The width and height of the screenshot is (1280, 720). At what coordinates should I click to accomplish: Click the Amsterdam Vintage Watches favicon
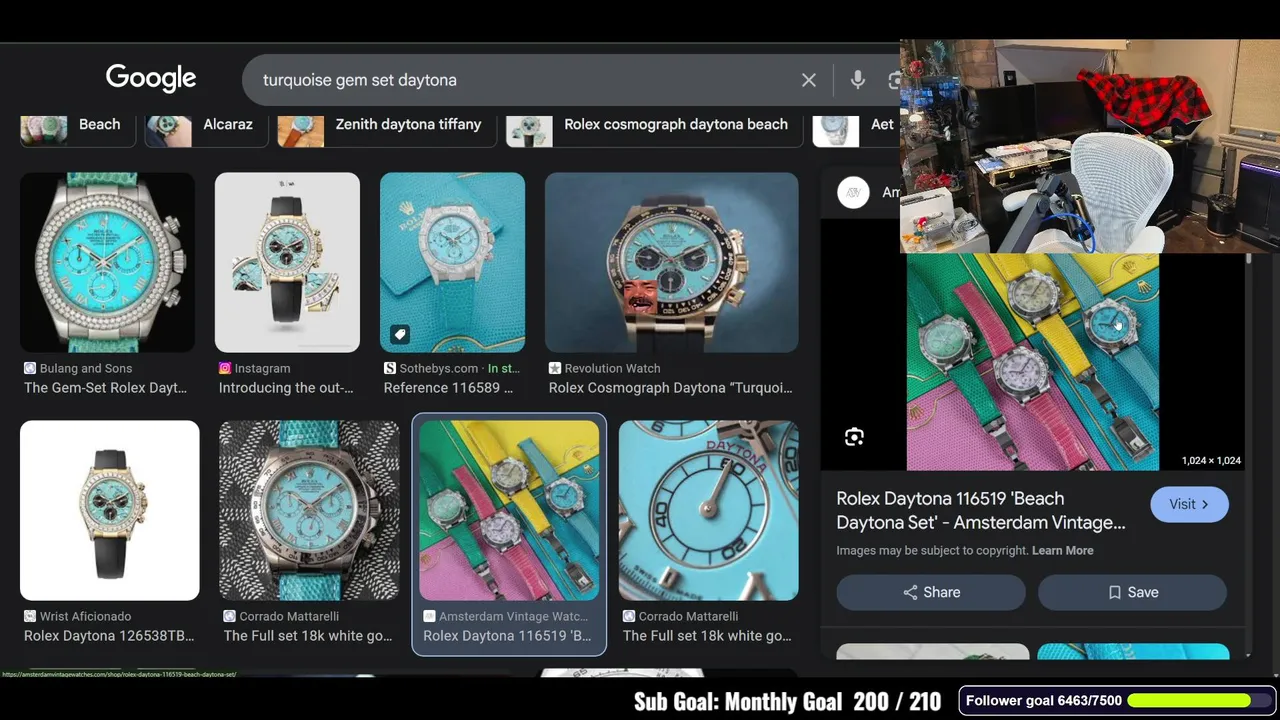tap(429, 616)
